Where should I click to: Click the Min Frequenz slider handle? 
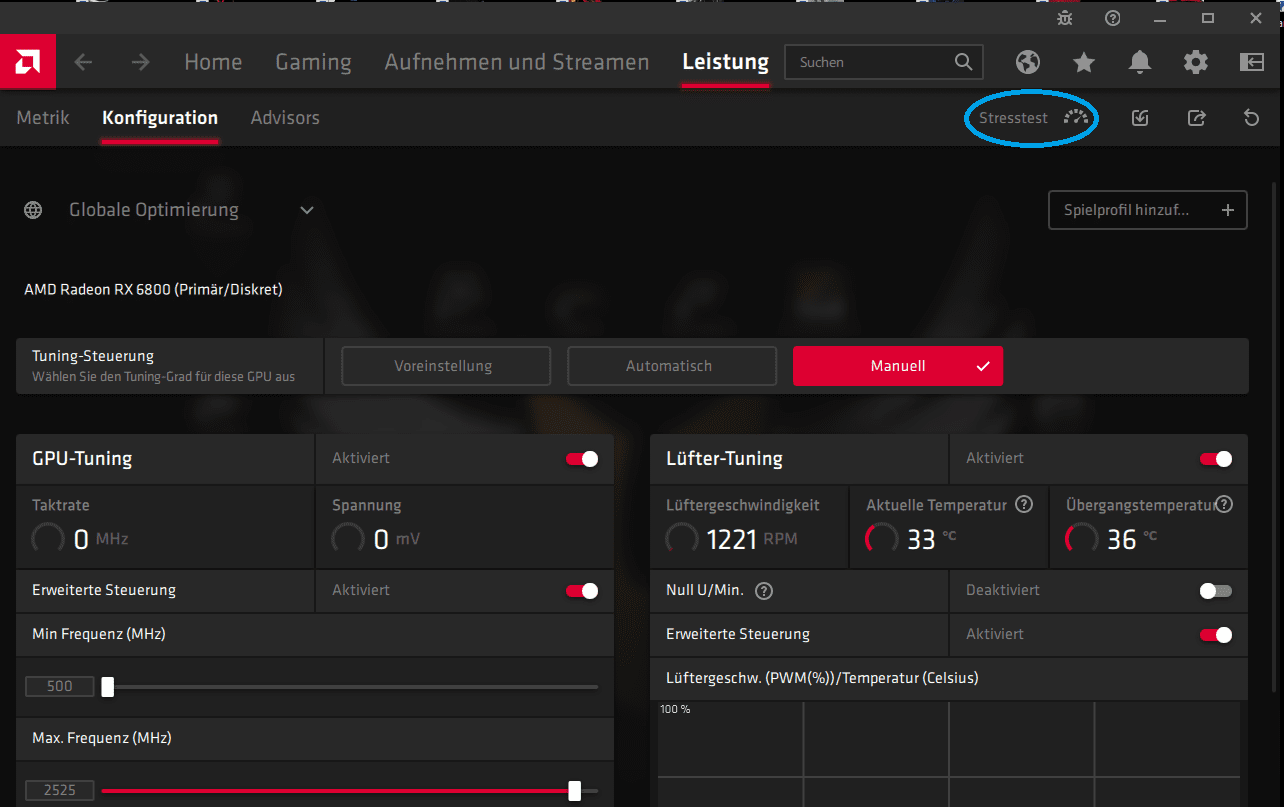click(x=108, y=687)
